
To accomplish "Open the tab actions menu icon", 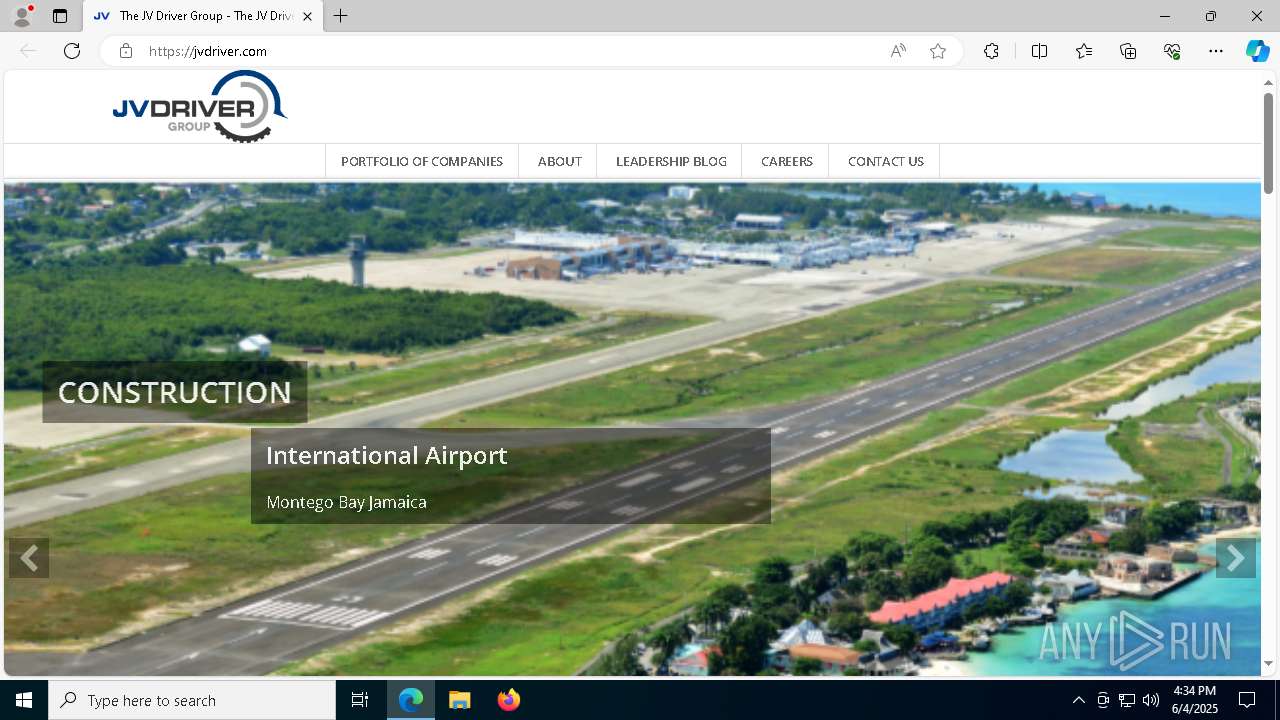I will pyautogui.click(x=60, y=16).
